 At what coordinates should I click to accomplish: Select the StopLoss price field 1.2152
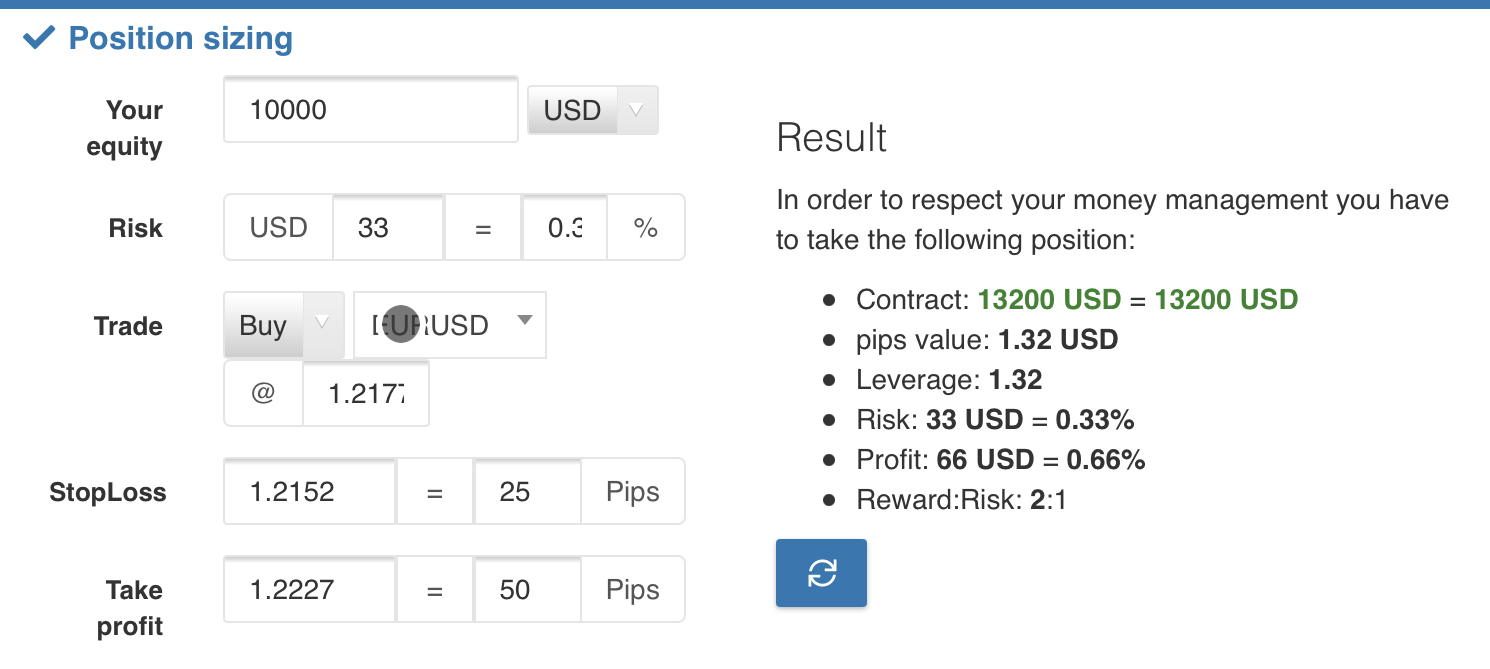[310, 492]
